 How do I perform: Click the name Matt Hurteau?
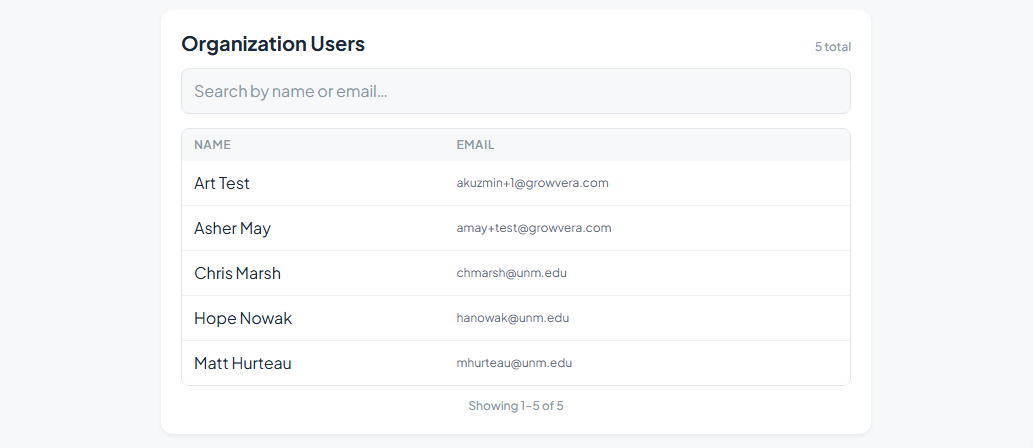(242, 363)
